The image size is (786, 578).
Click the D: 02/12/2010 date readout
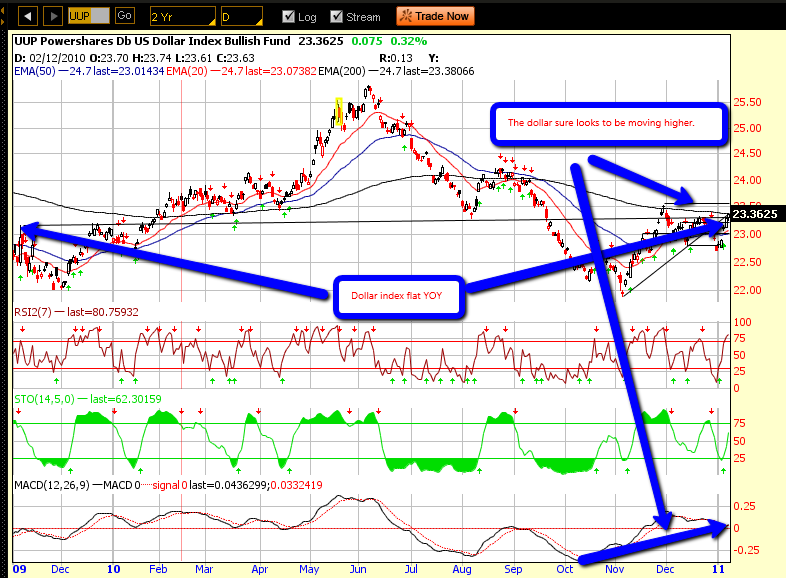point(50,58)
